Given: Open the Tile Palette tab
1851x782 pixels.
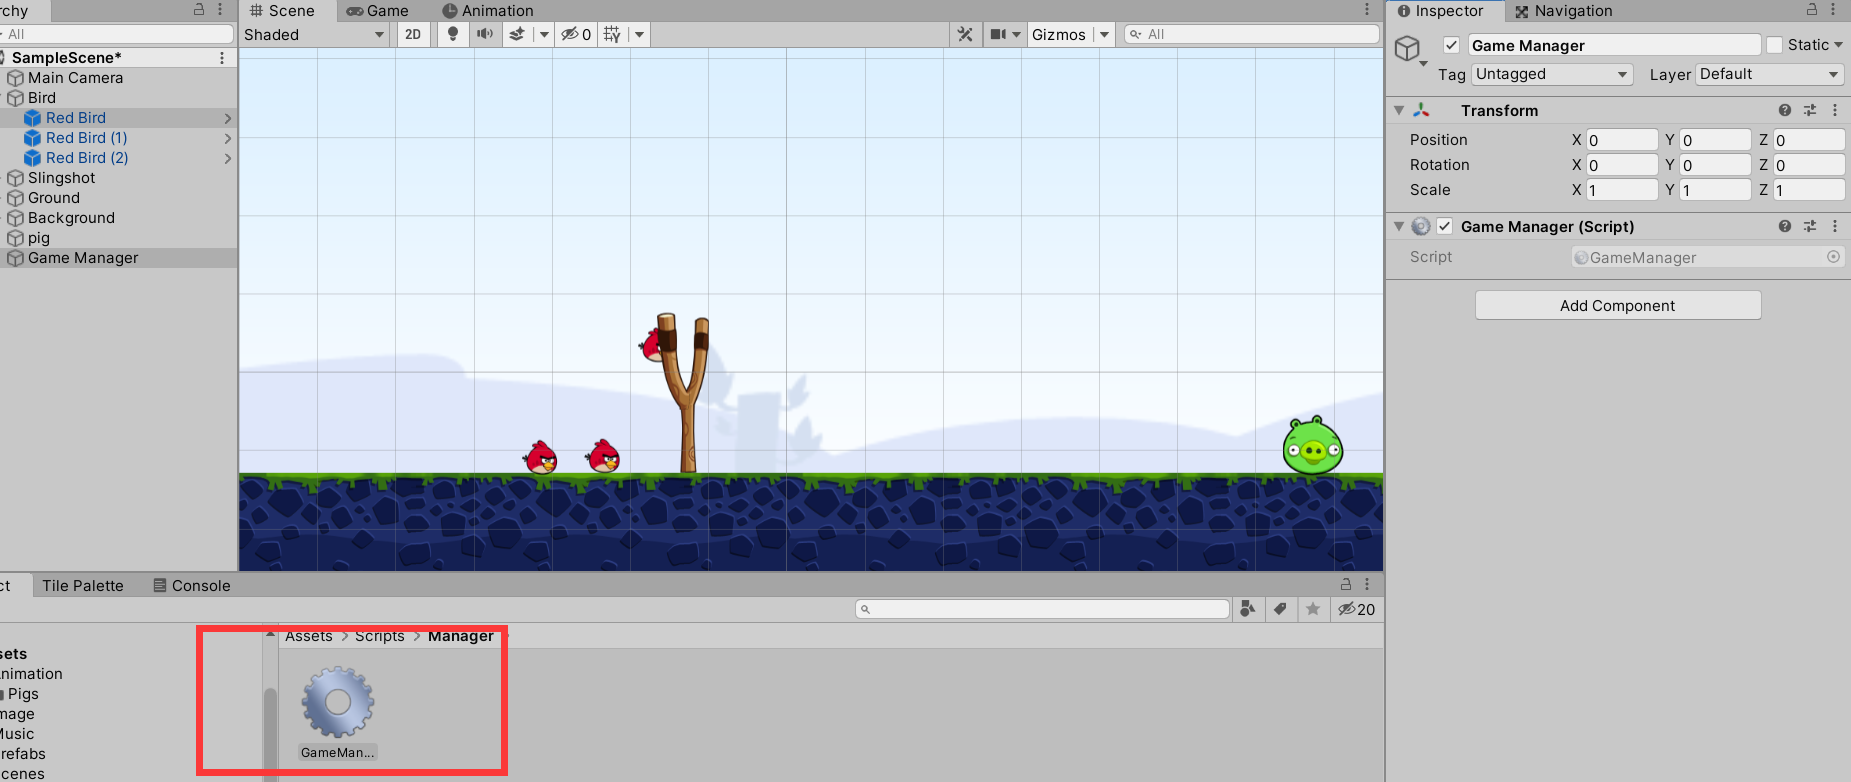Looking at the screenshot, I should (83, 586).
